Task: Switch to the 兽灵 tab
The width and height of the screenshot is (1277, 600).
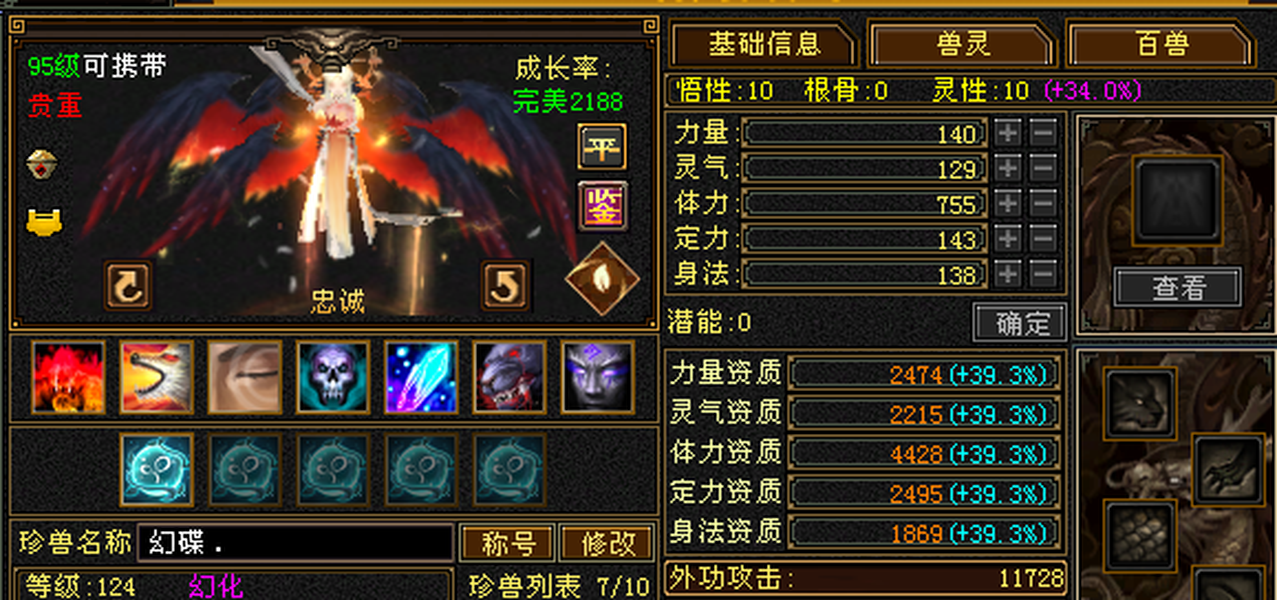Action: pyautogui.click(x=963, y=44)
